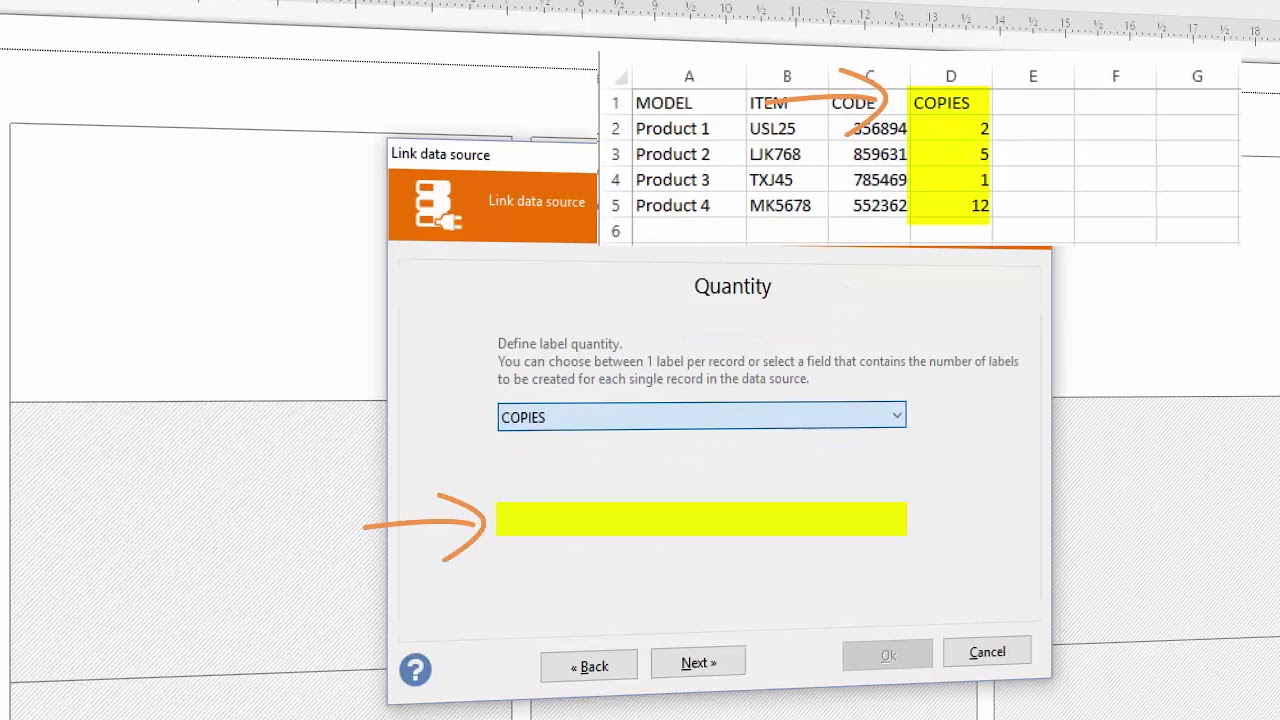Image resolution: width=1280 pixels, height=720 pixels.
Task: Select the LJK768 item cell
Action: click(787, 154)
